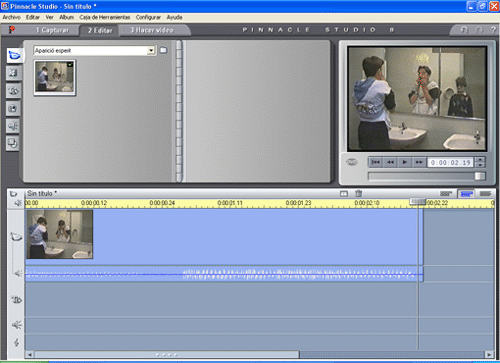
Task: Click the sound effects track icon
Action: coord(17,325)
